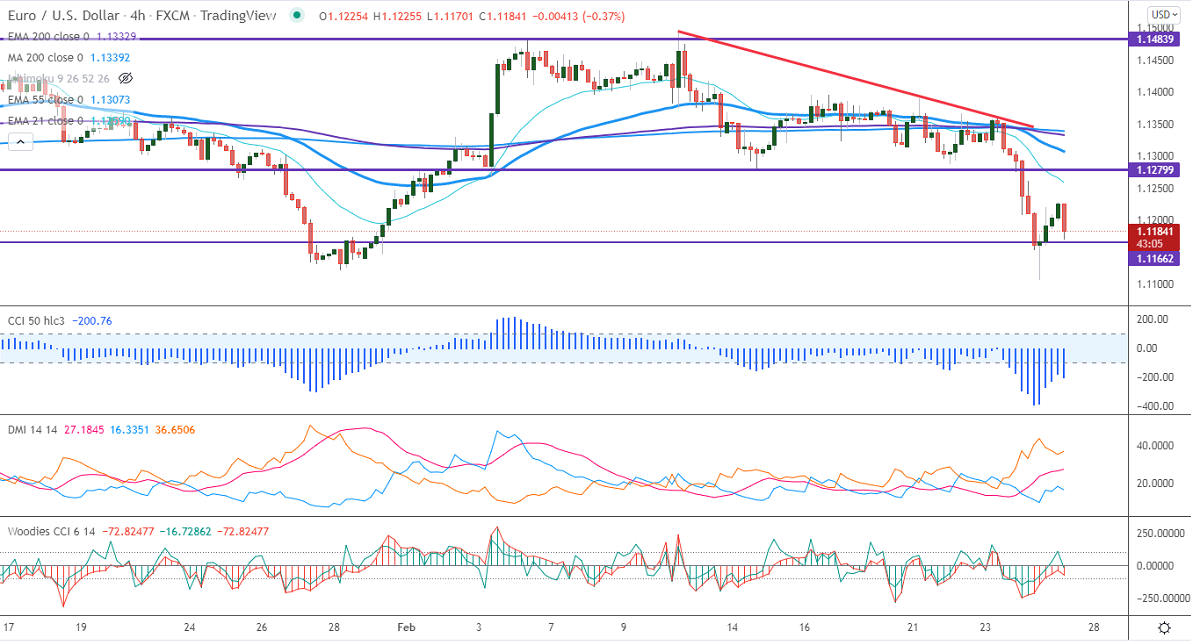Select the EMA 55 close 0 legend

(x=46, y=99)
